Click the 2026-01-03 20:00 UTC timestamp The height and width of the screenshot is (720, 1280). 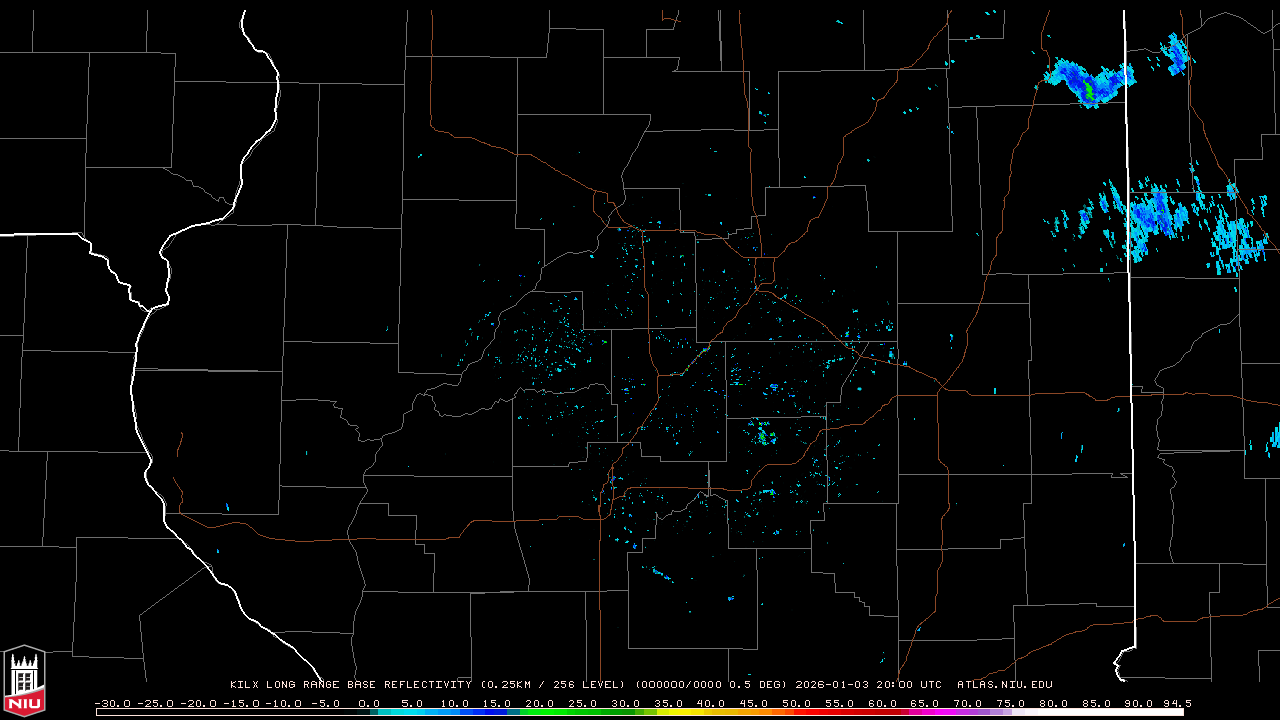[868, 685]
